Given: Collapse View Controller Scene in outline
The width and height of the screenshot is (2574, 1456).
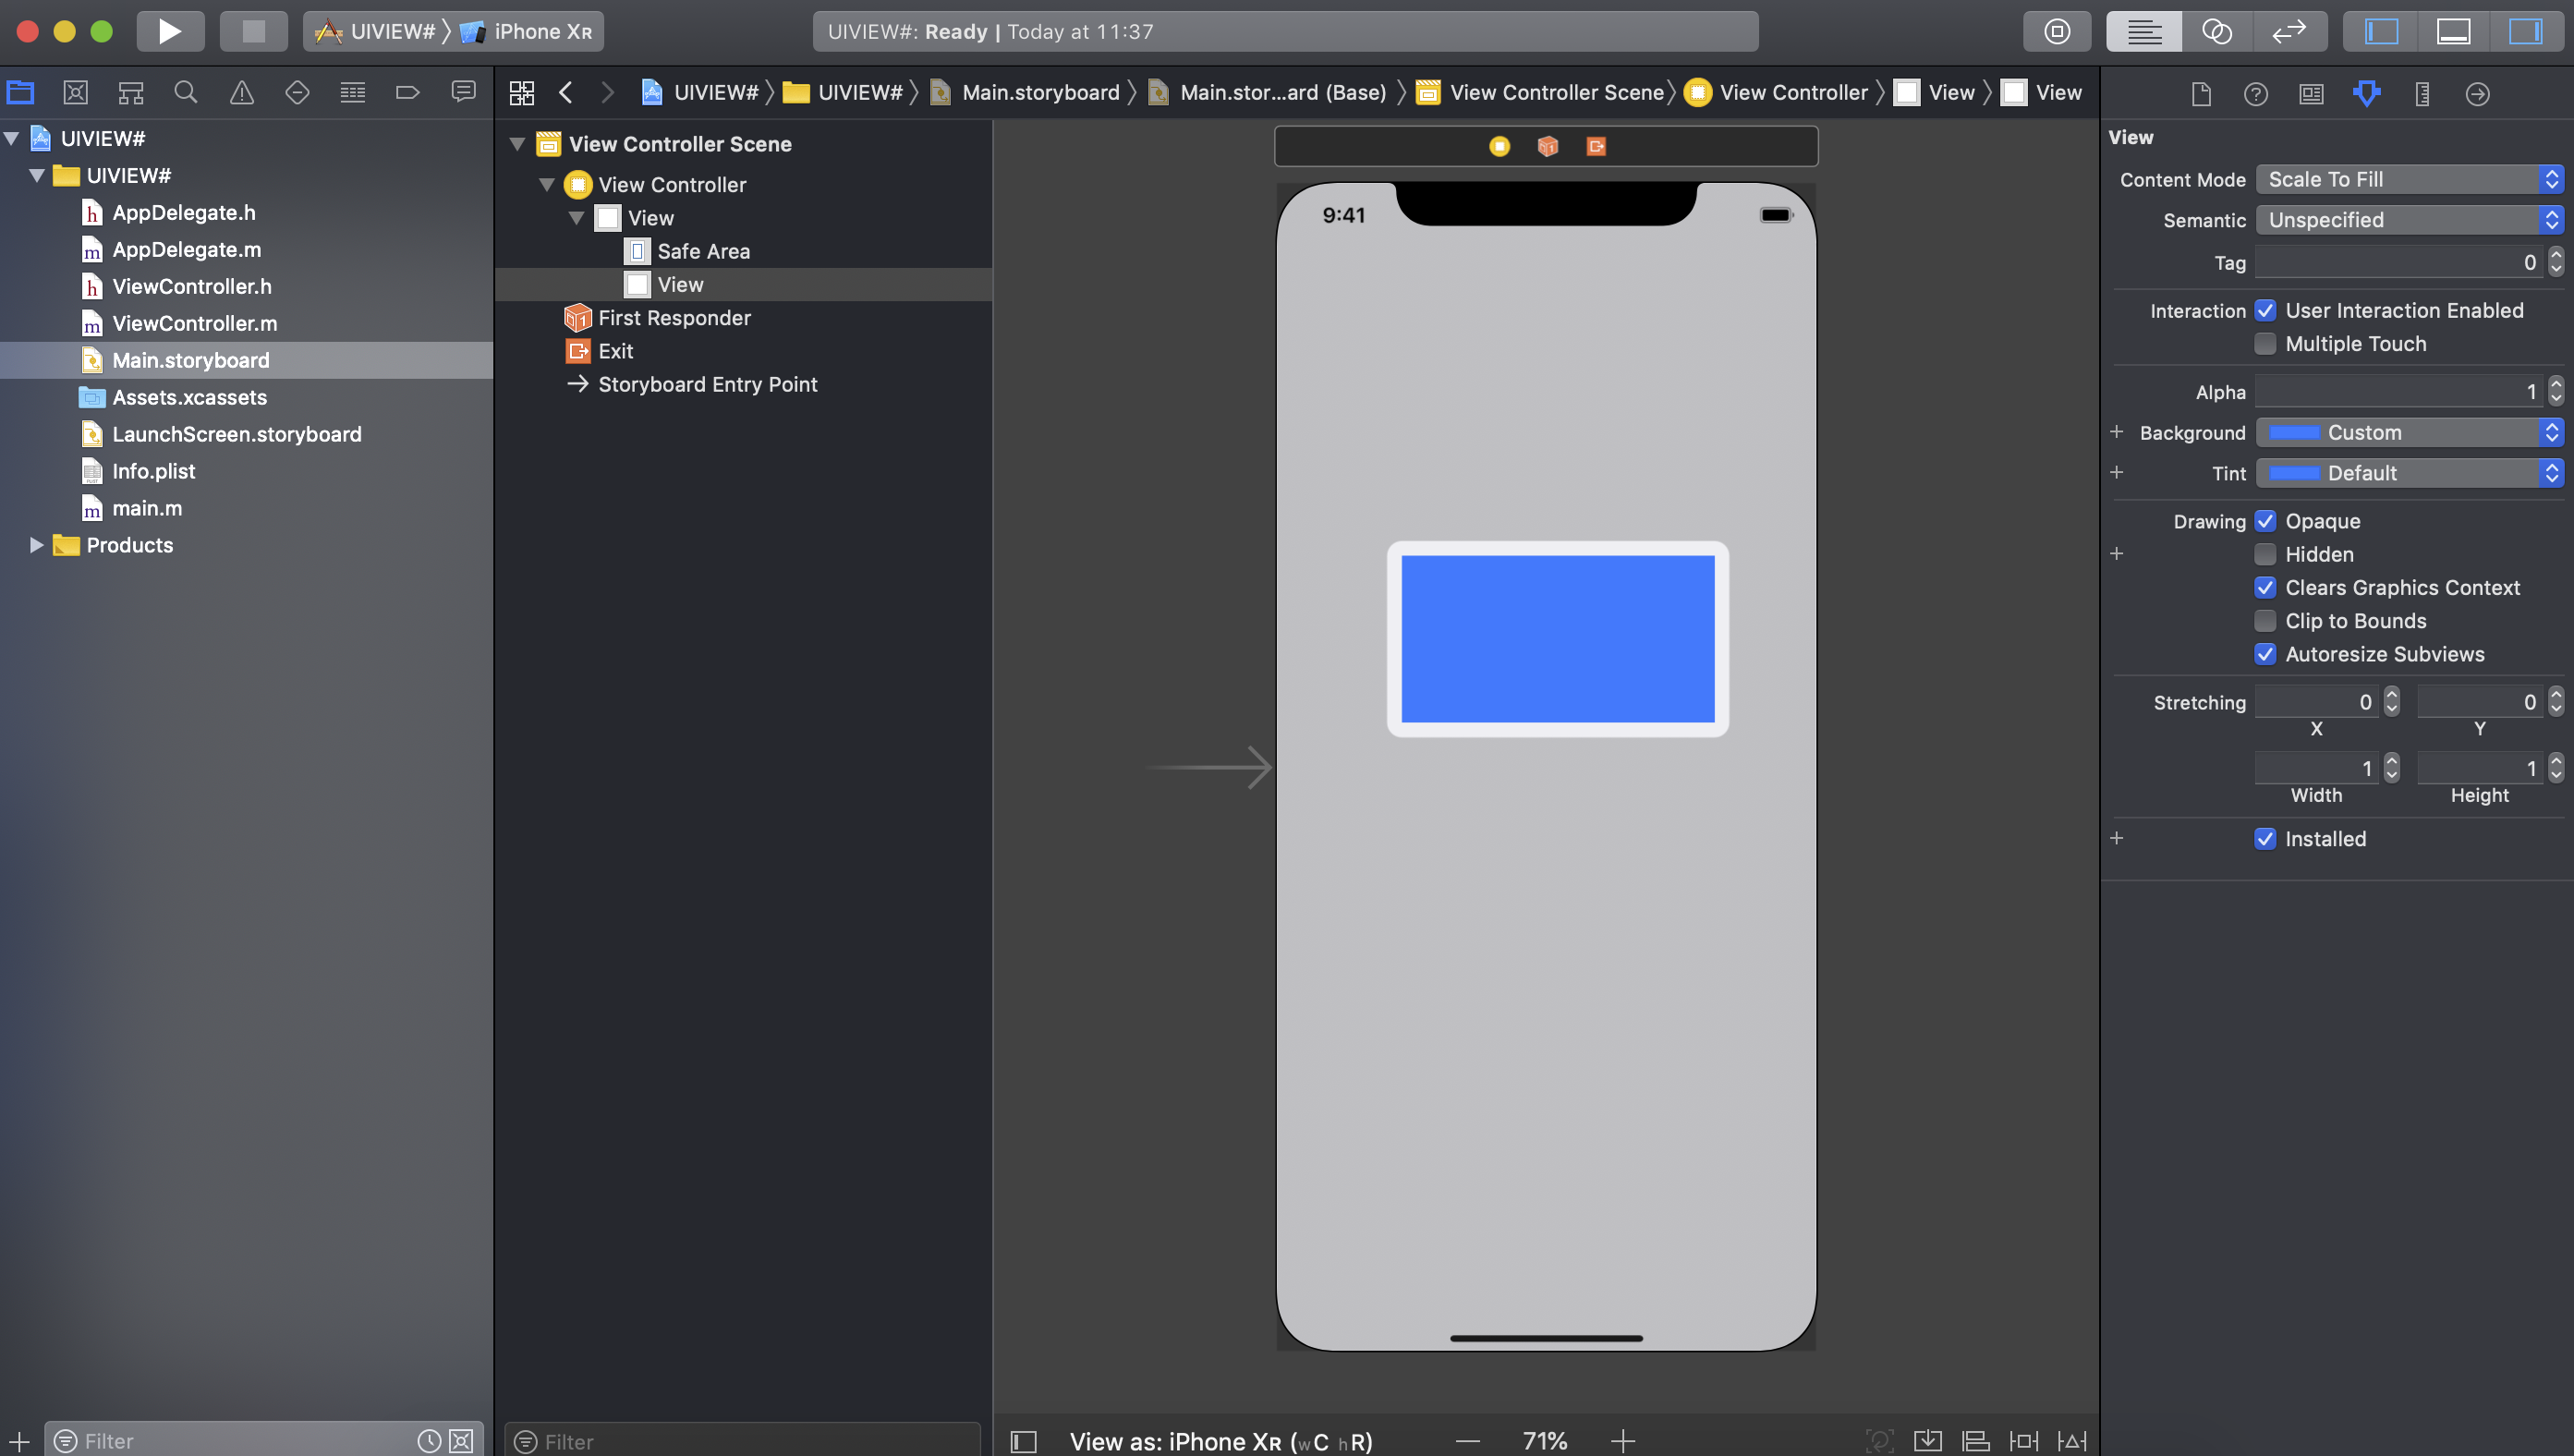Looking at the screenshot, I should point(518,144).
